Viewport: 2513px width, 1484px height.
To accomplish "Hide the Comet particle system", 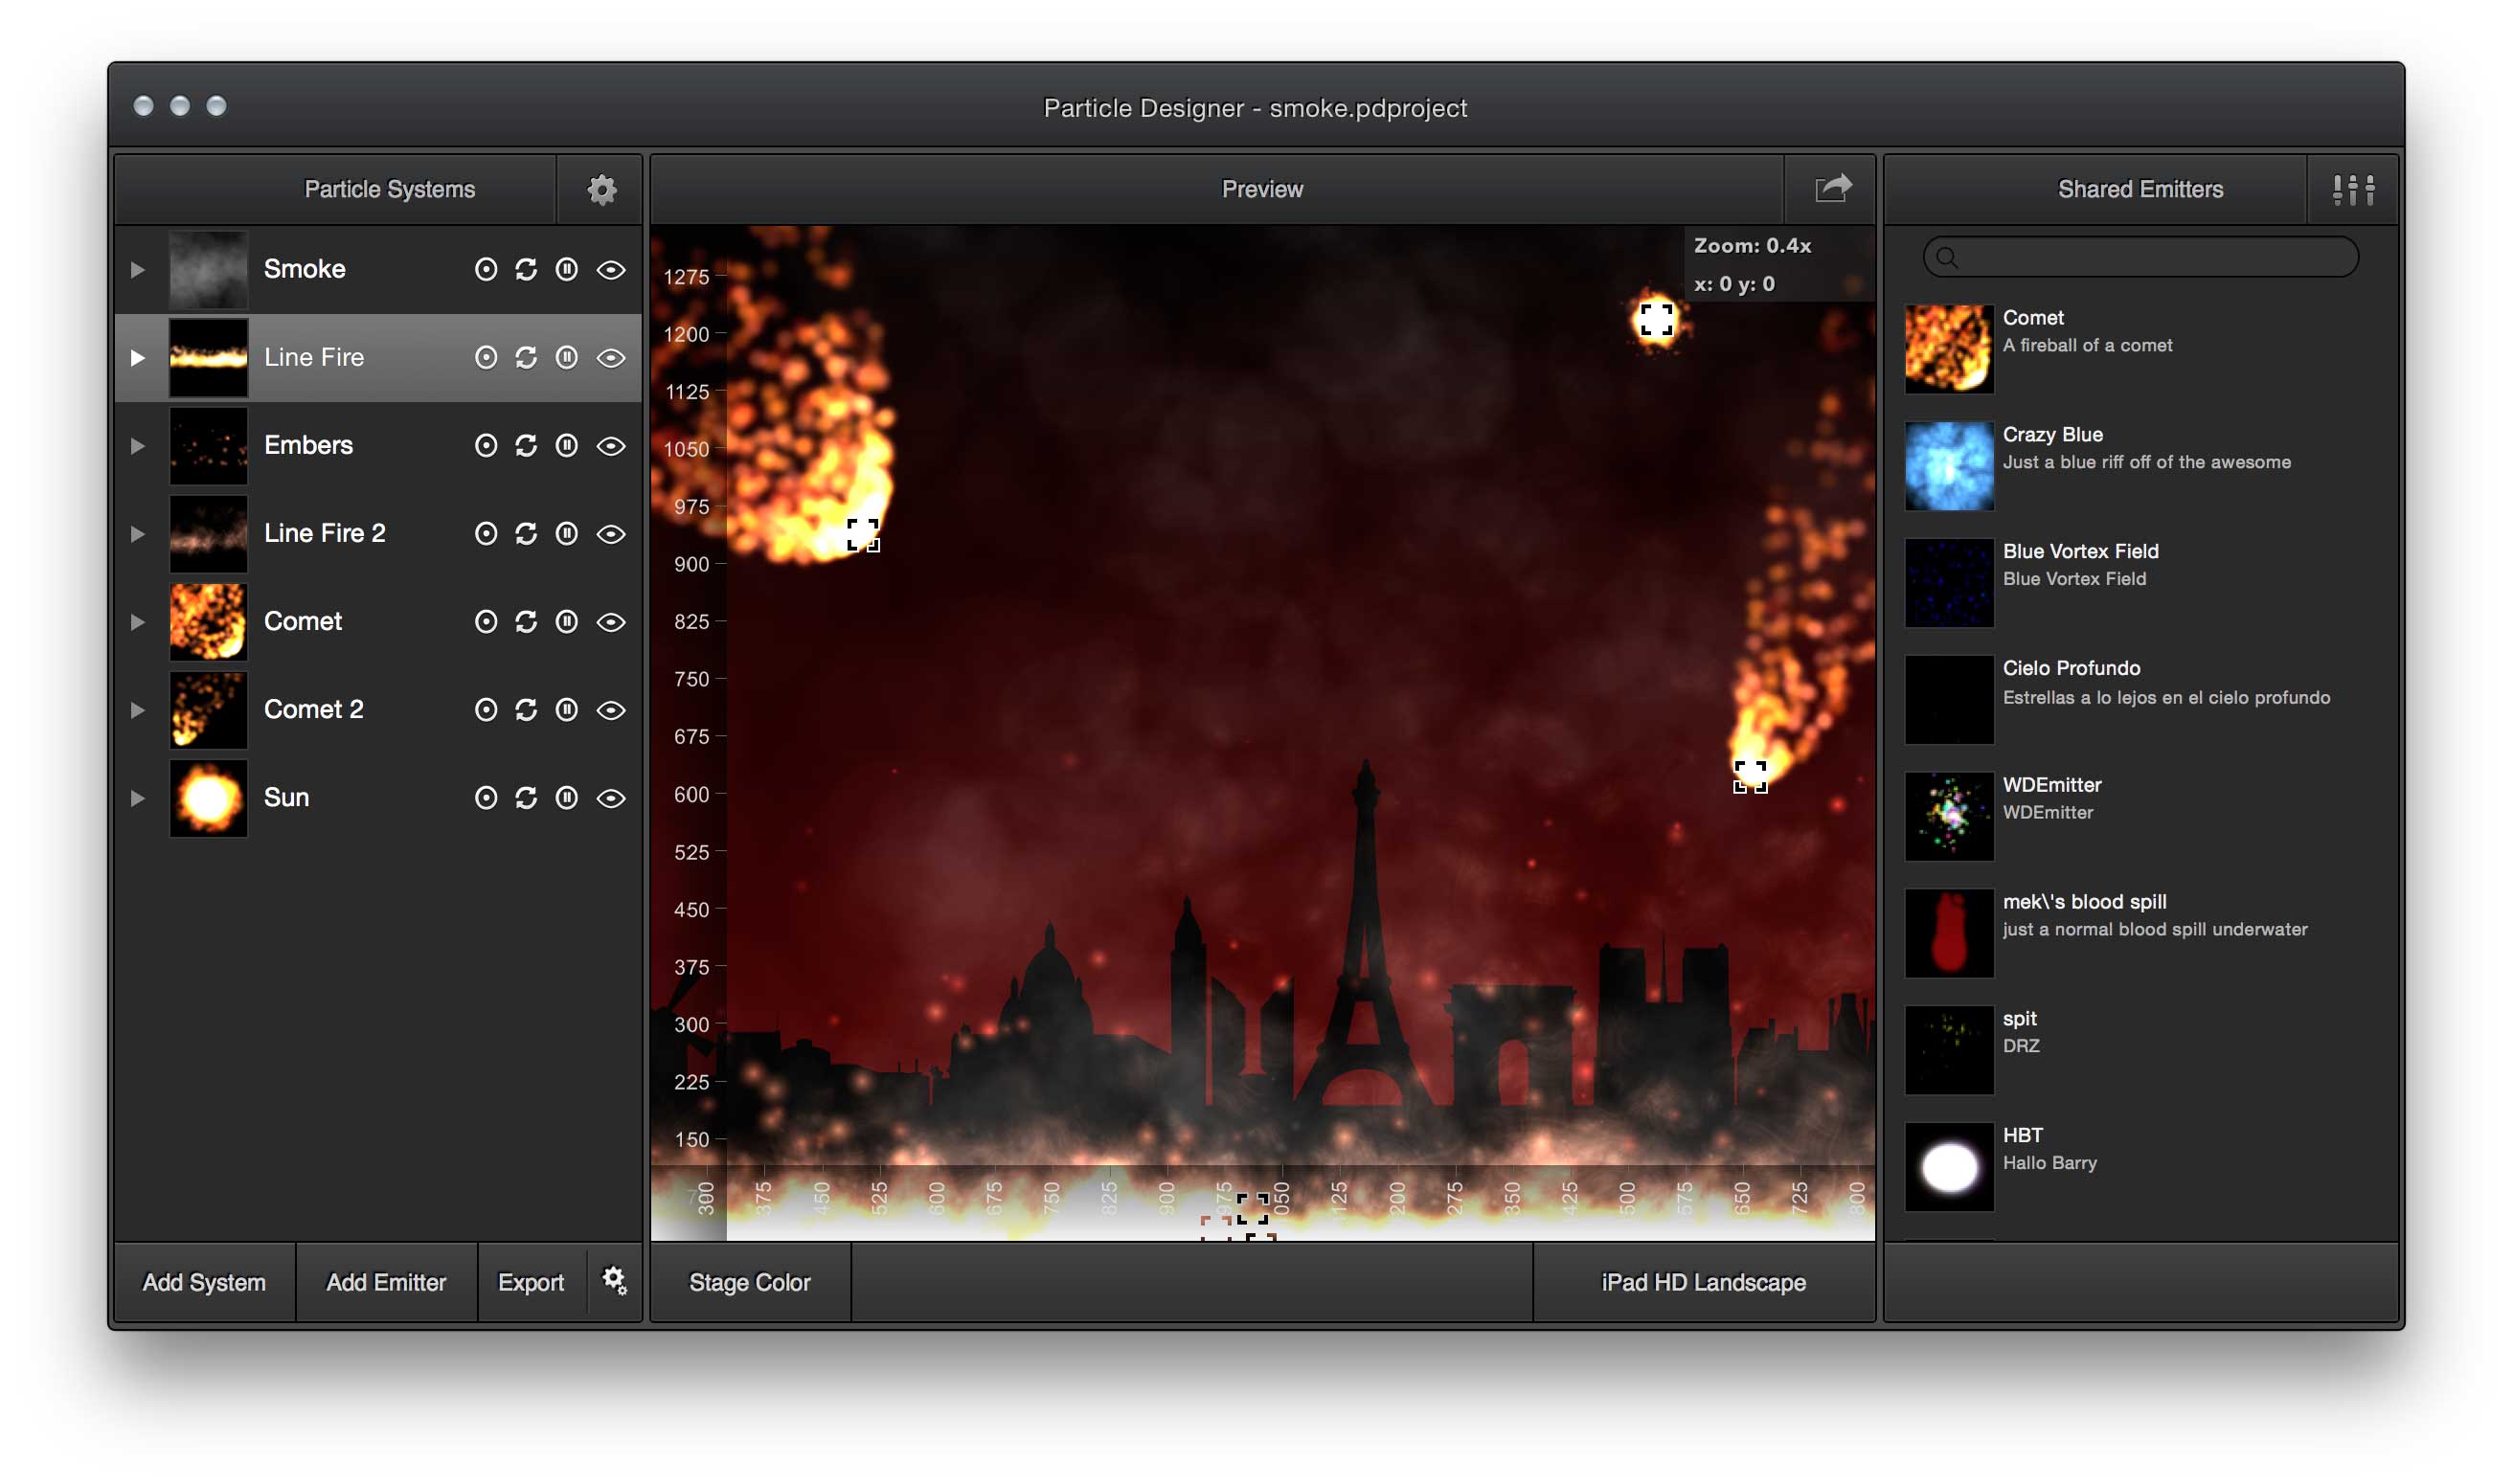I will [611, 621].
